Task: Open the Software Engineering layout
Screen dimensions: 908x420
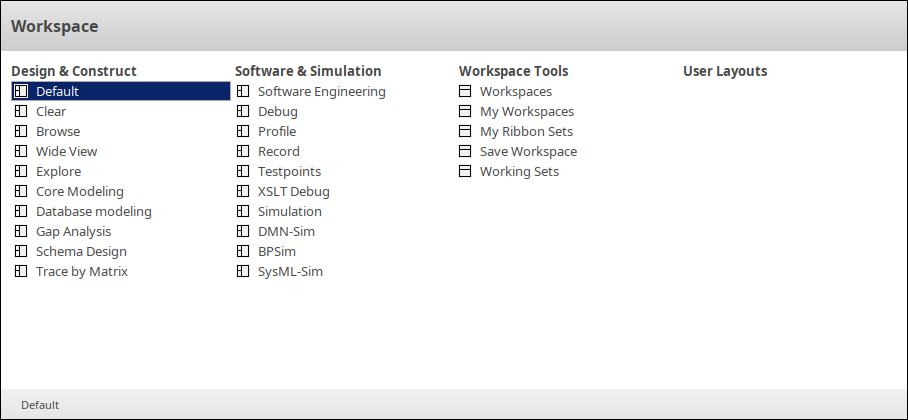Action: pos(321,92)
